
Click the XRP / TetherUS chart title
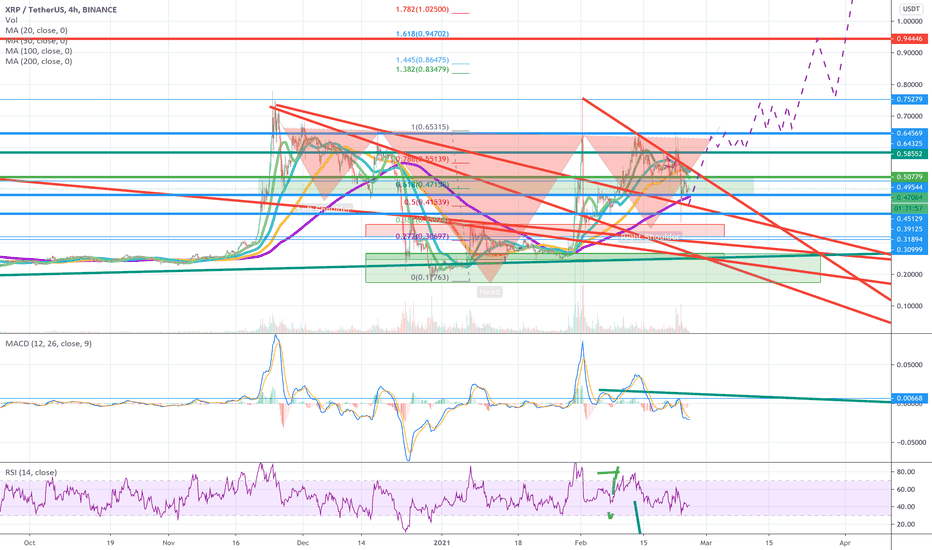click(x=61, y=10)
